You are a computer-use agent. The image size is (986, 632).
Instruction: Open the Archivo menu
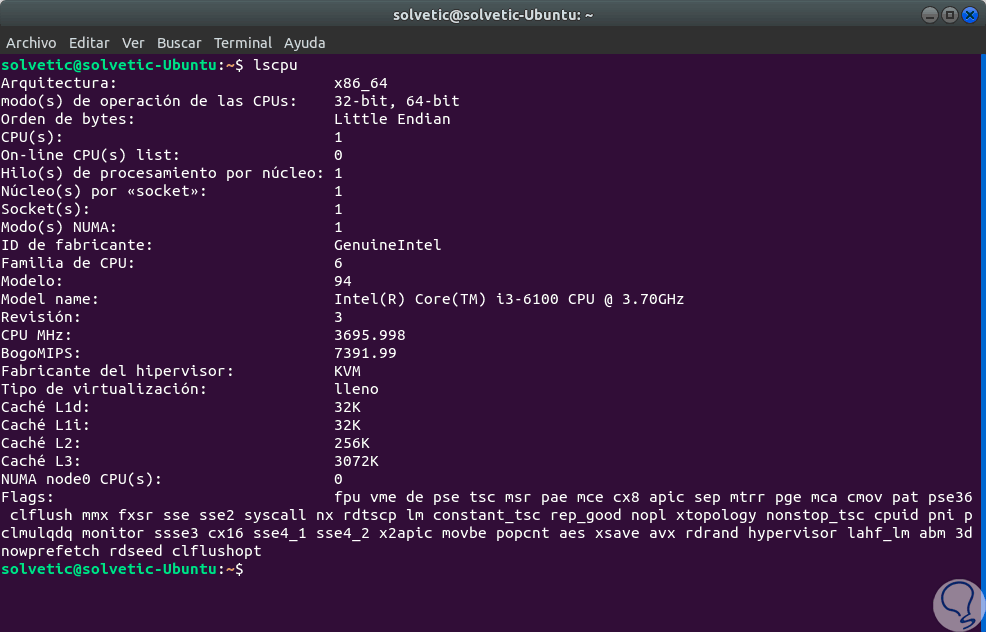tap(31, 43)
